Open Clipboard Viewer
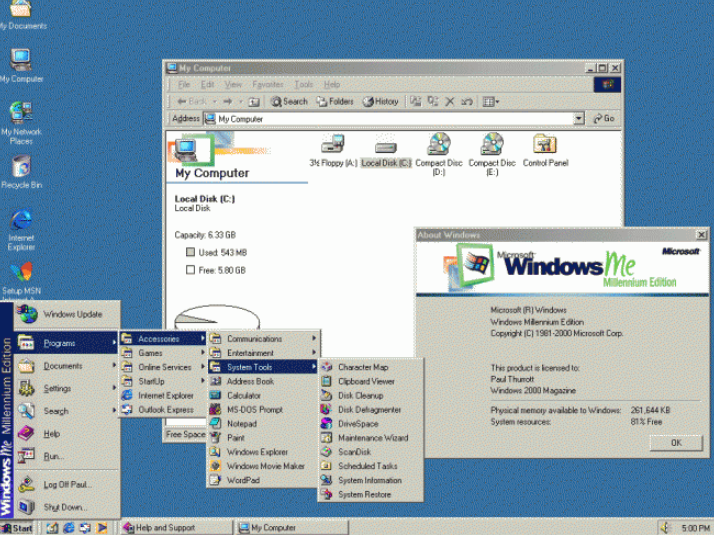The image size is (714, 535). coord(371,381)
